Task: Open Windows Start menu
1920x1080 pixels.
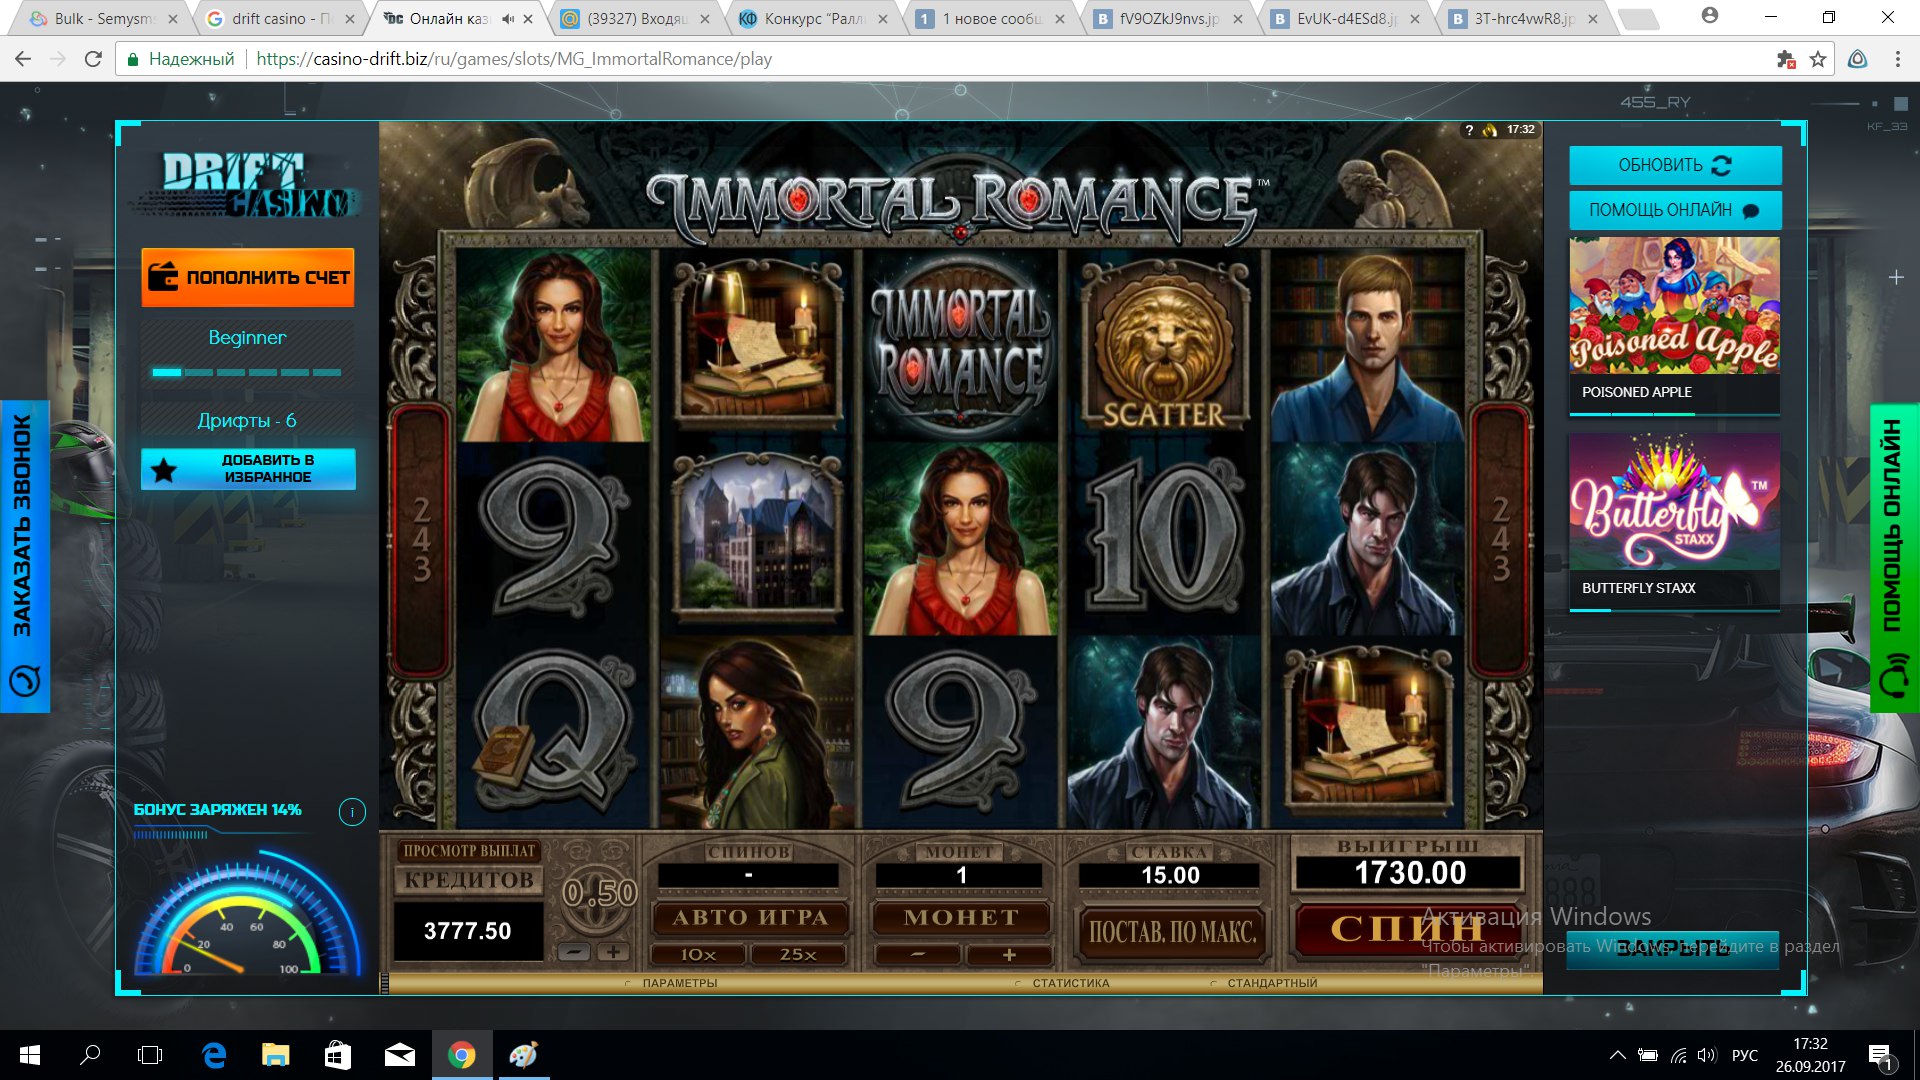Action: pos(30,1055)
